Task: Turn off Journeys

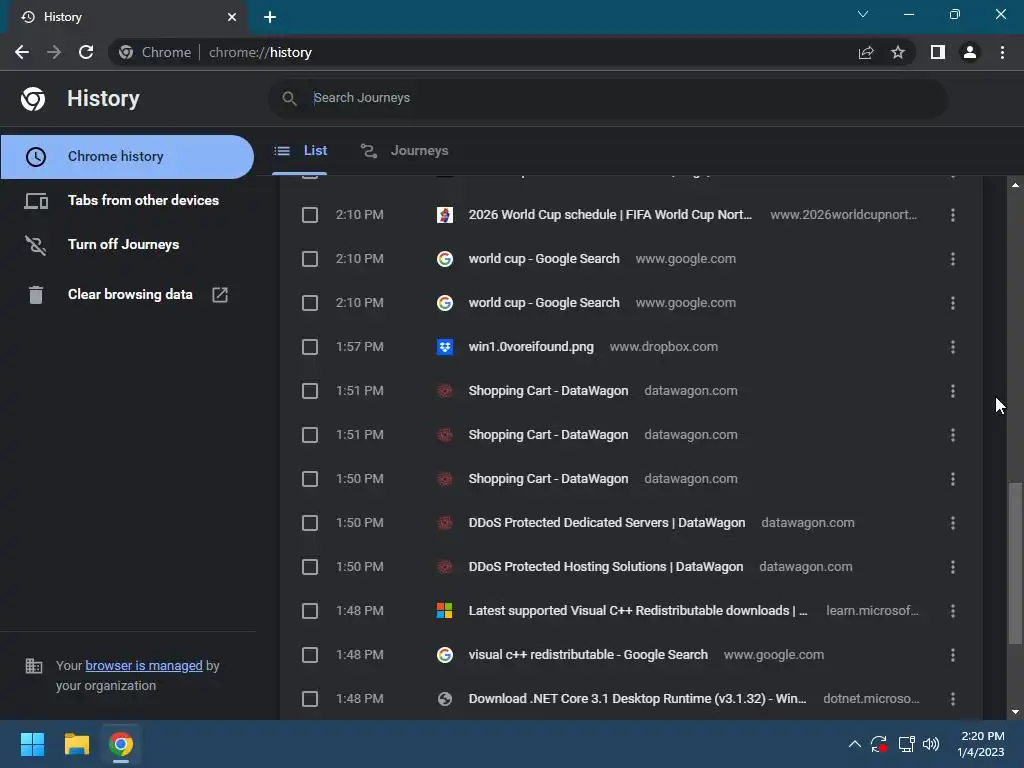Action: (127, 244)
